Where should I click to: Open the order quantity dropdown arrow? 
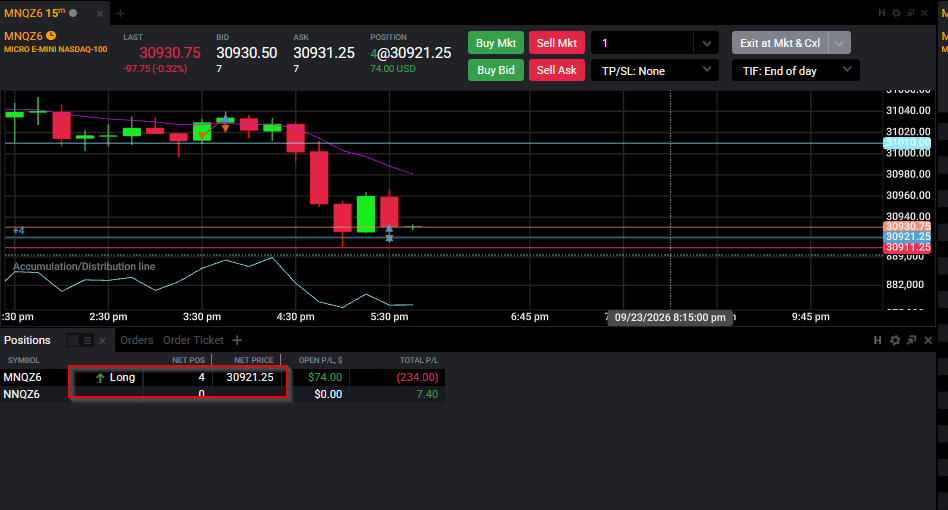pos(706,44)
